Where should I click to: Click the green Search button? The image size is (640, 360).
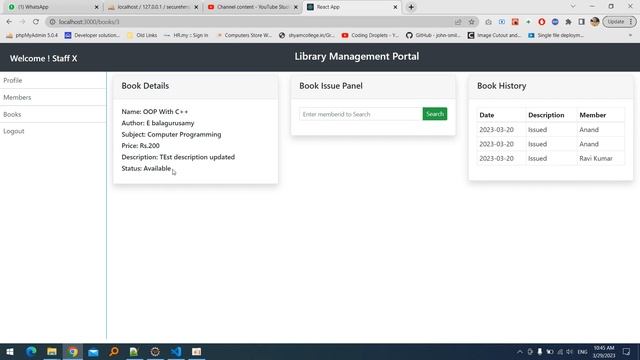click(435, 114)
